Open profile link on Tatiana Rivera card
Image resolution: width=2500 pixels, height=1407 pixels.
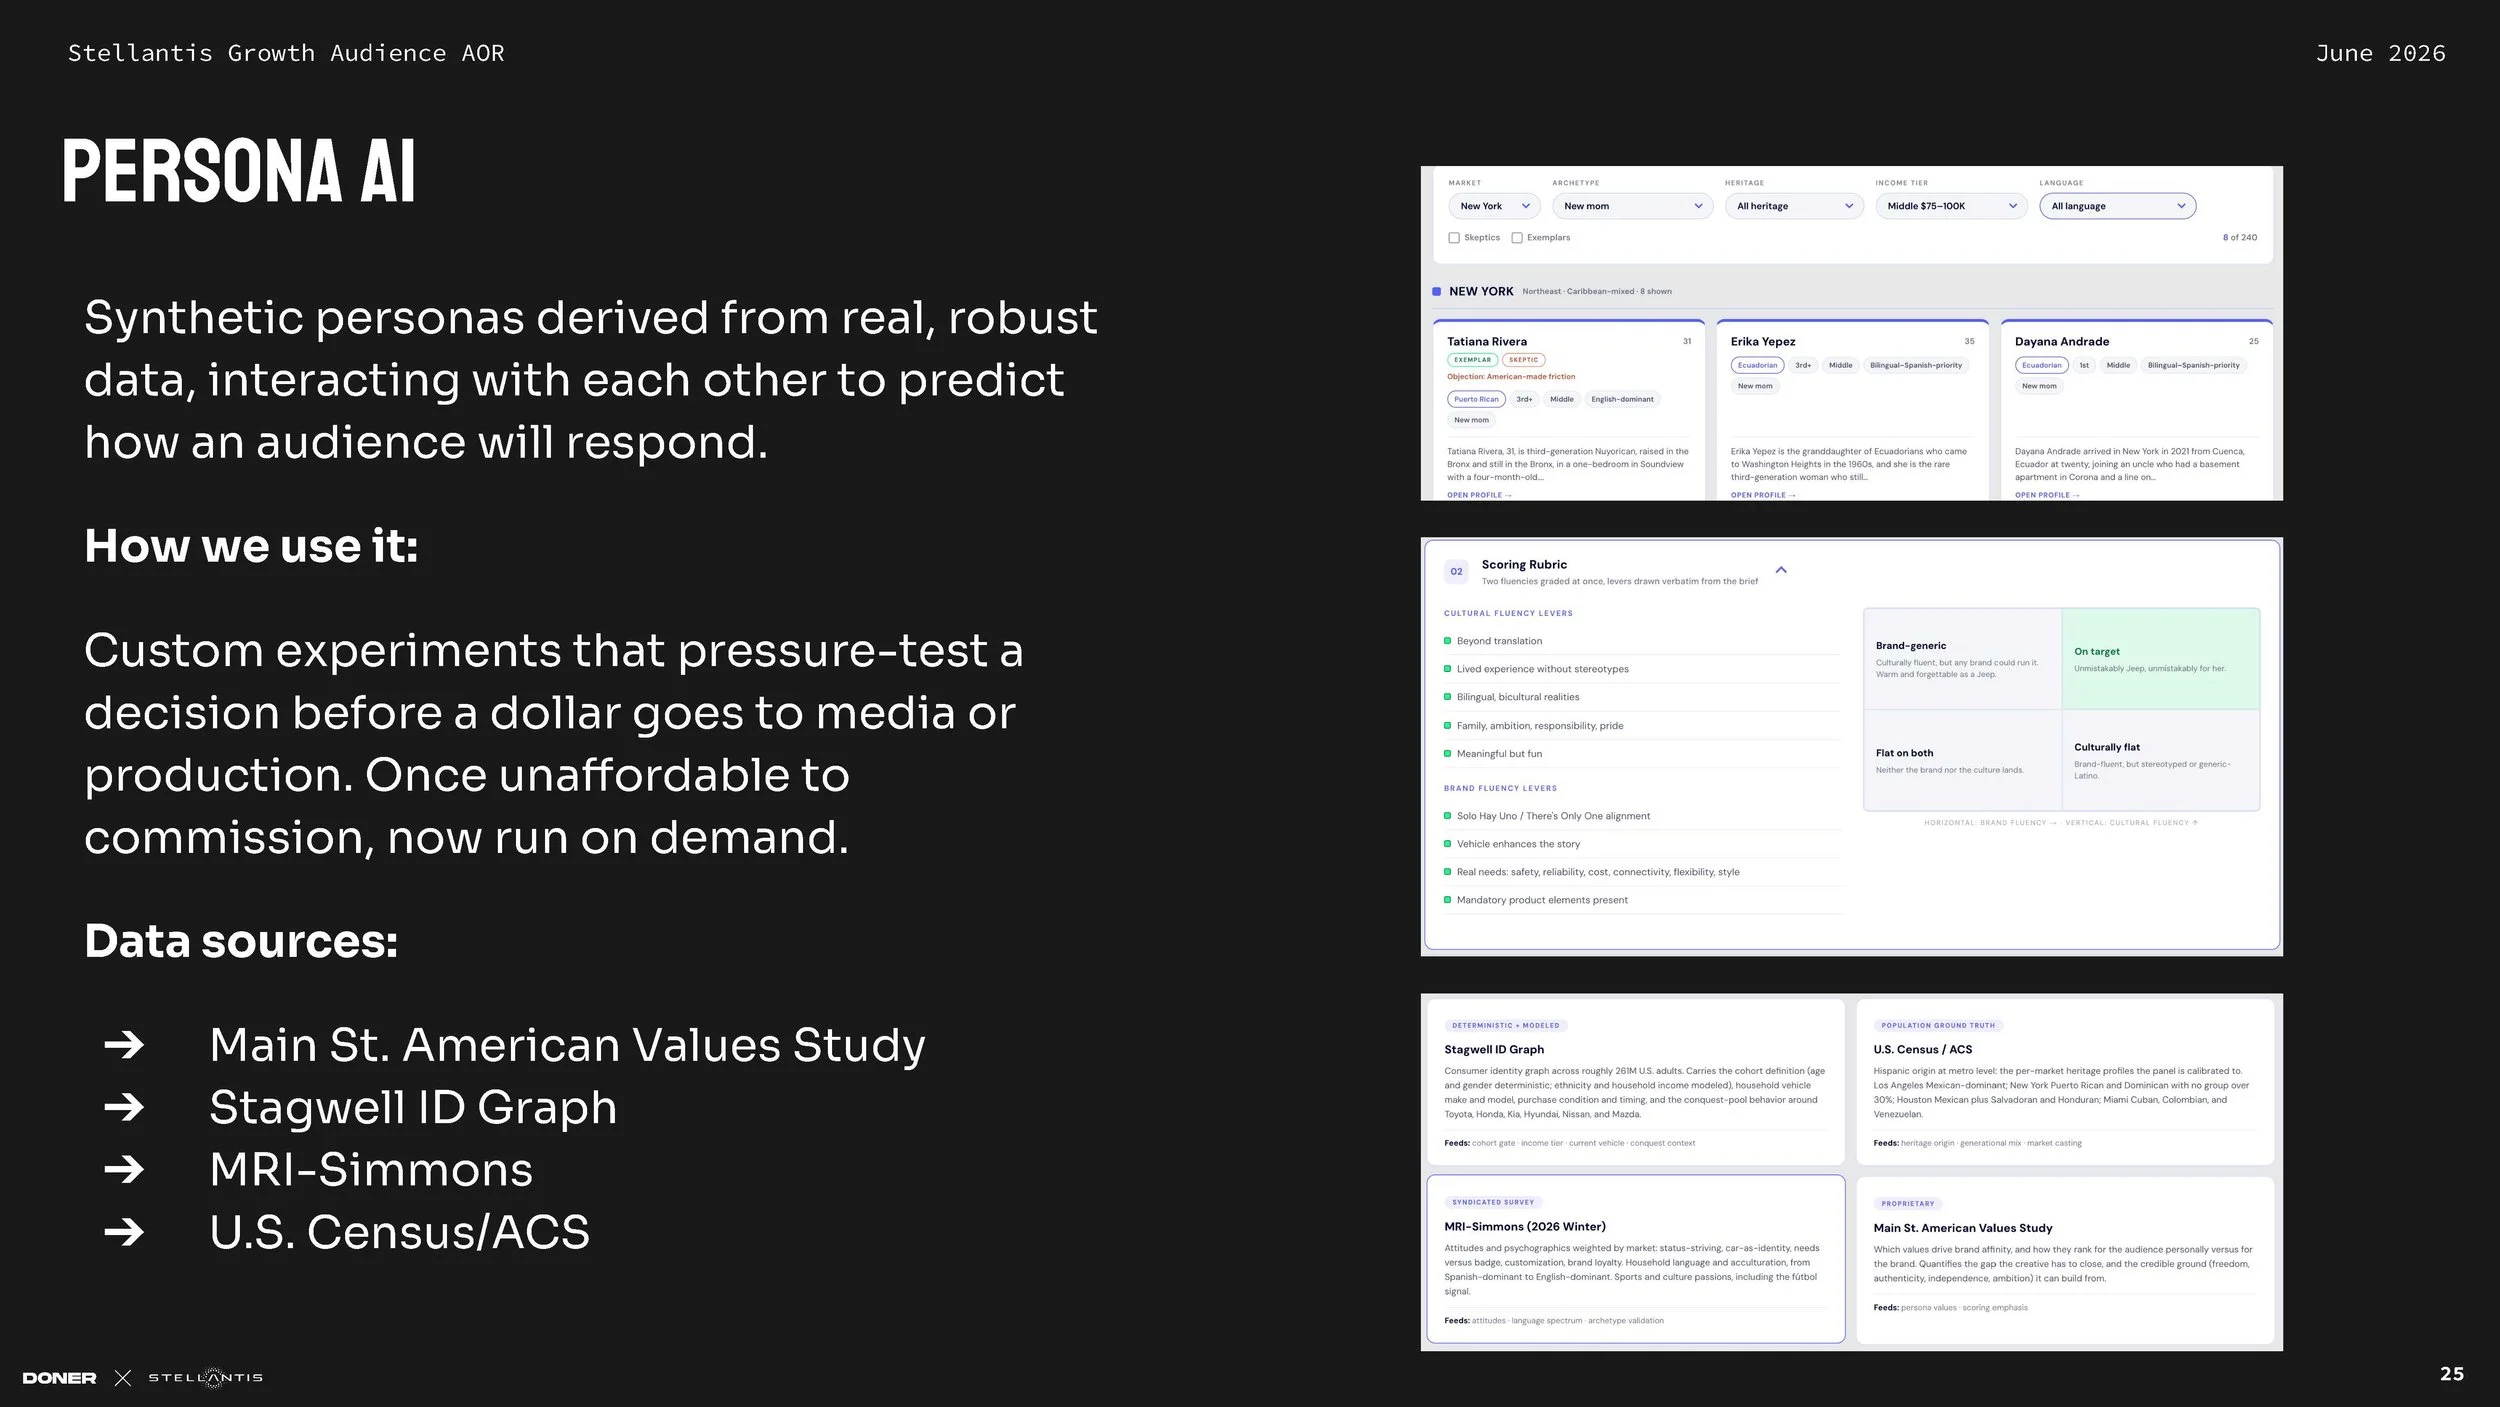1479,495
